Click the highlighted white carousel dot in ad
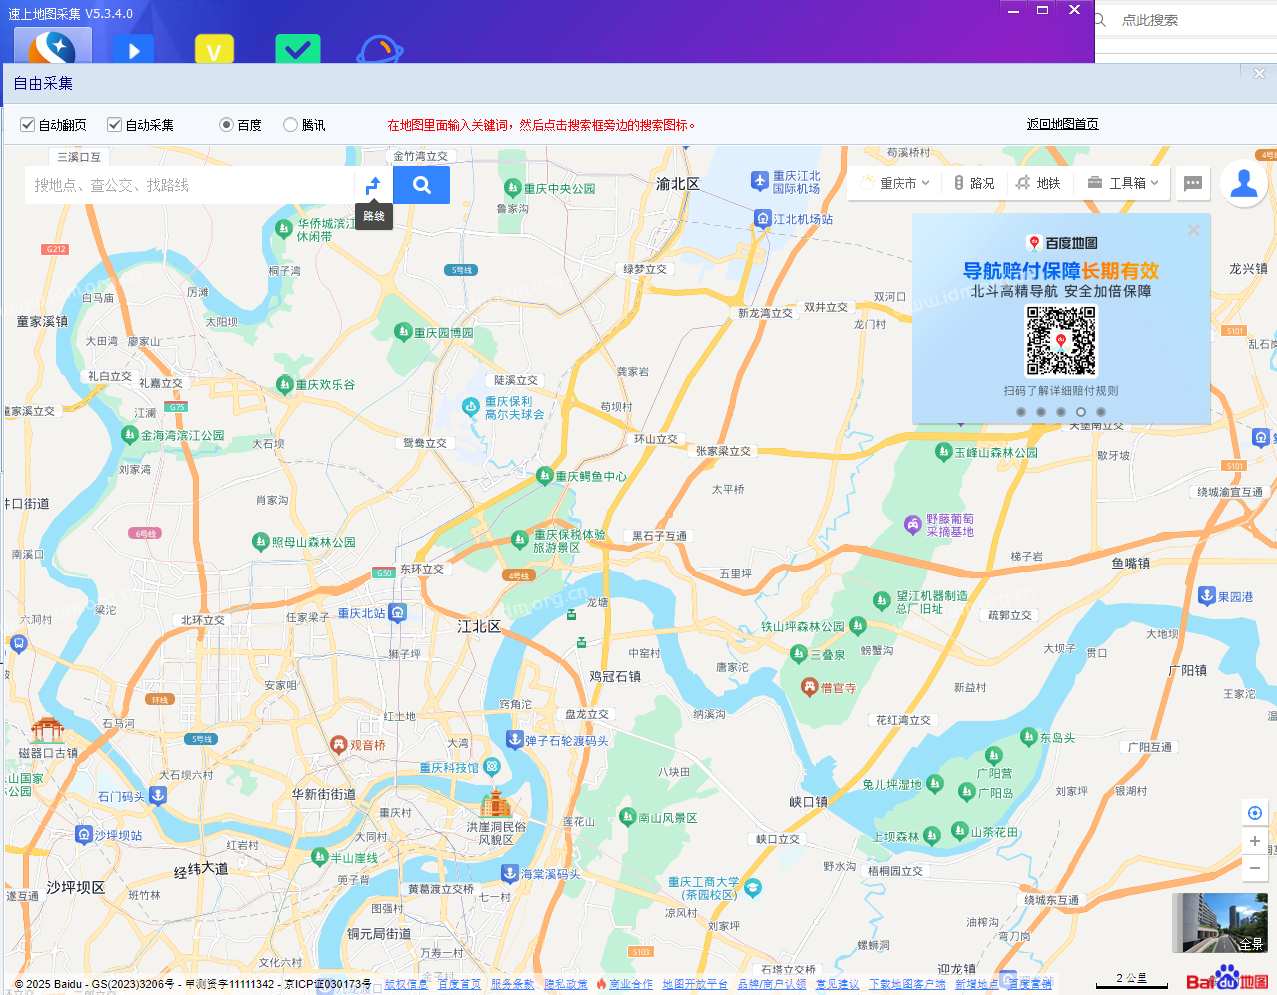 (x=1081, y=412)
